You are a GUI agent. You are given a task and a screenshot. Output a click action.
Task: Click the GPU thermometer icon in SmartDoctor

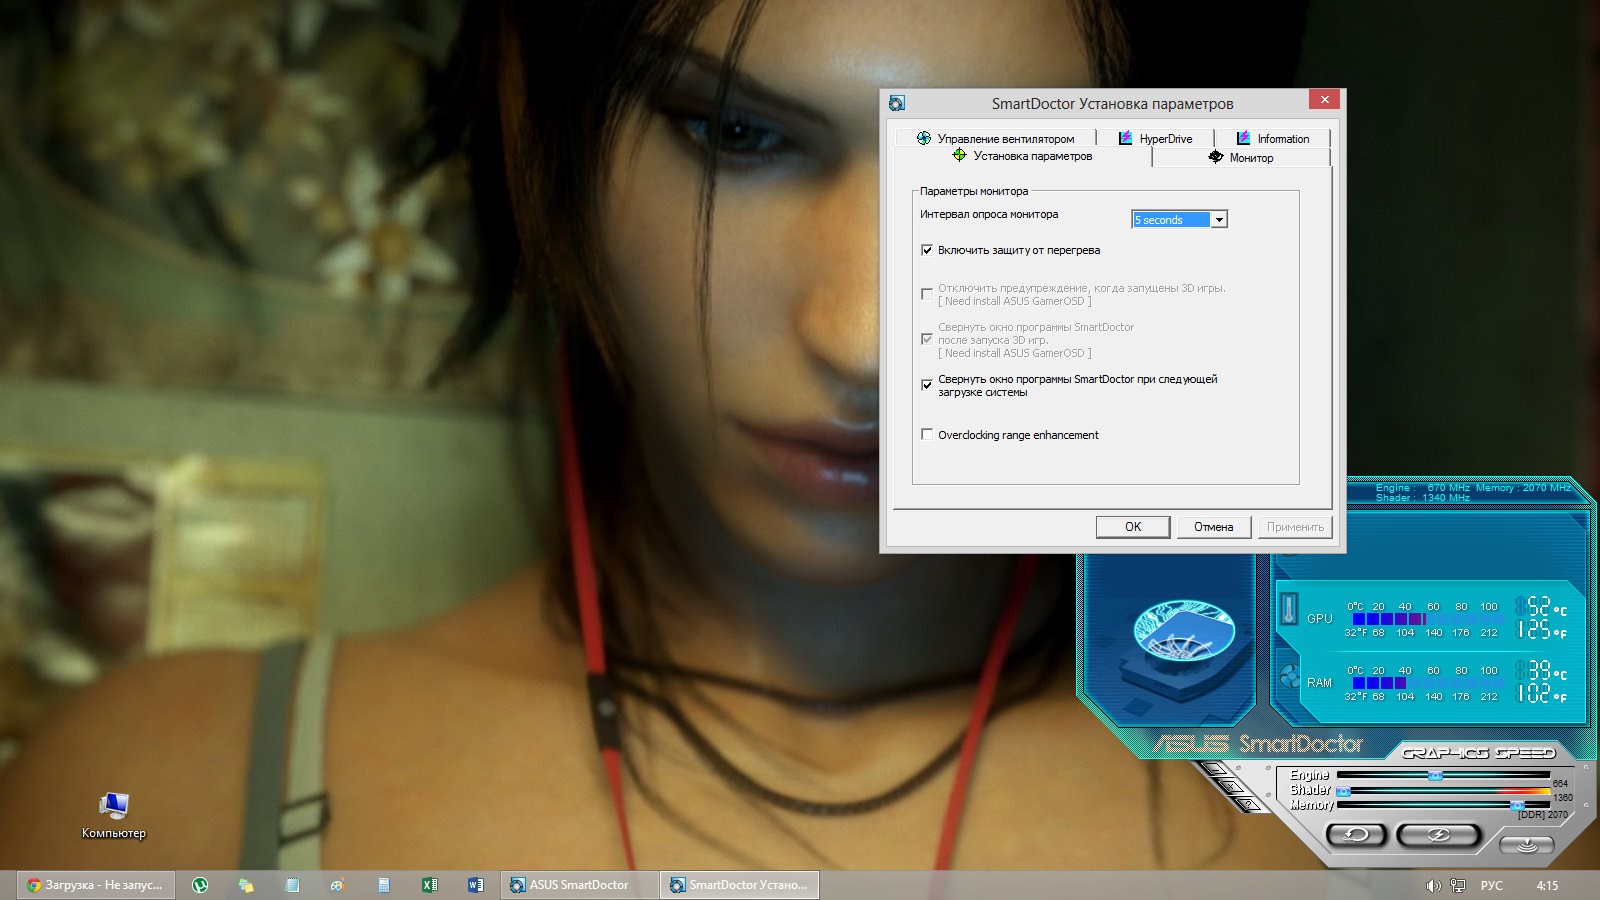pyautogui.click(x=1289, y=609)
